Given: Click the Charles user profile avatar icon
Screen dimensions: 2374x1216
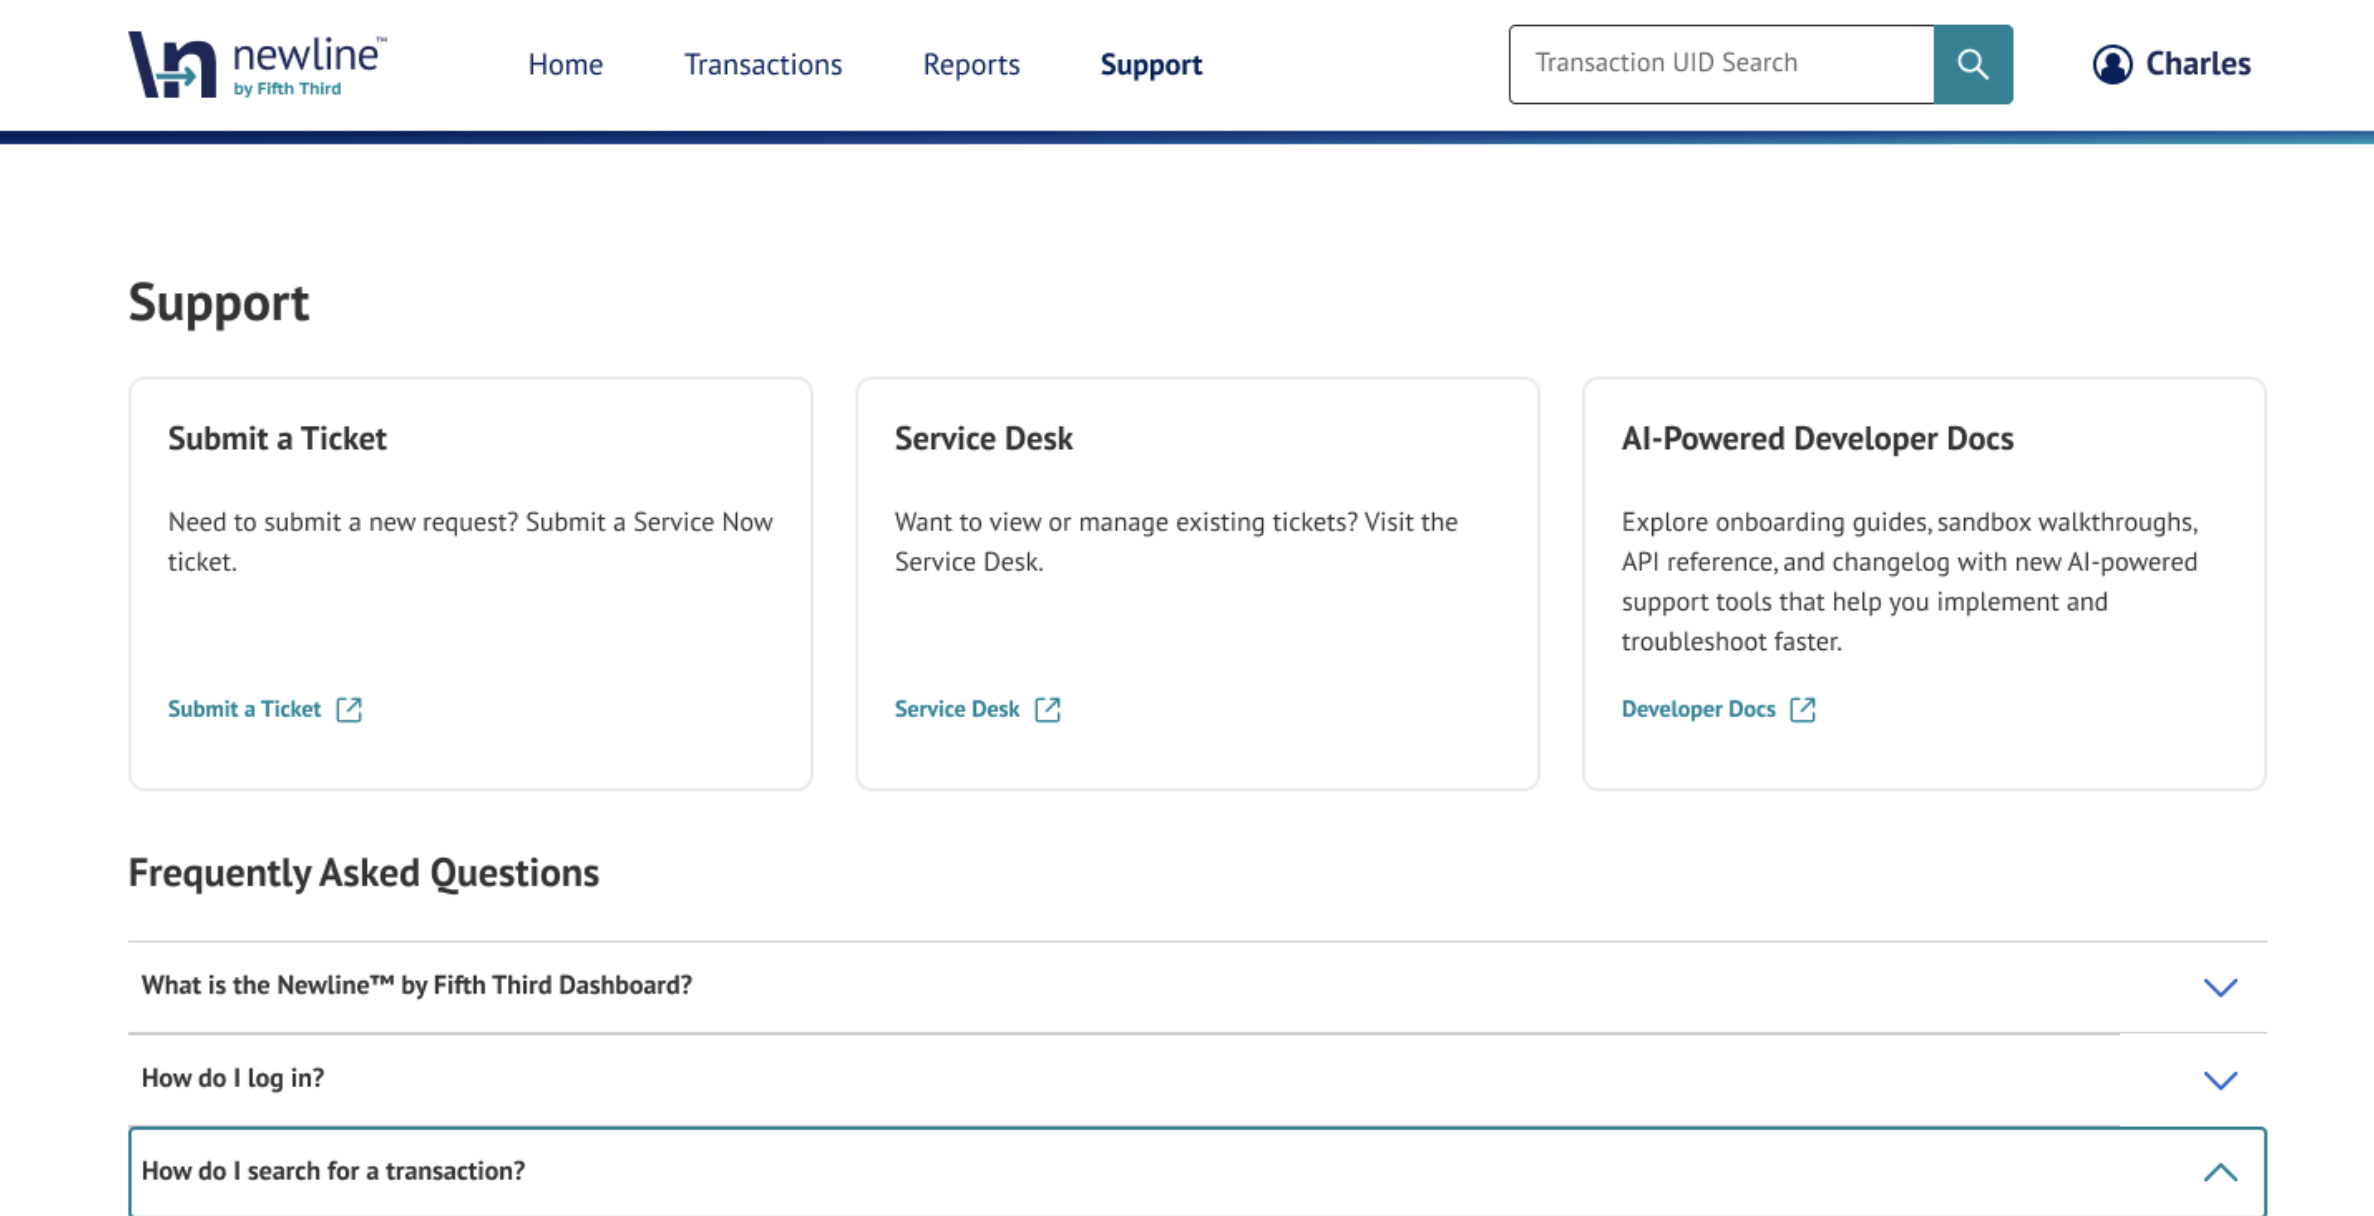Looking at the screenshot, I should (2112, 64).
